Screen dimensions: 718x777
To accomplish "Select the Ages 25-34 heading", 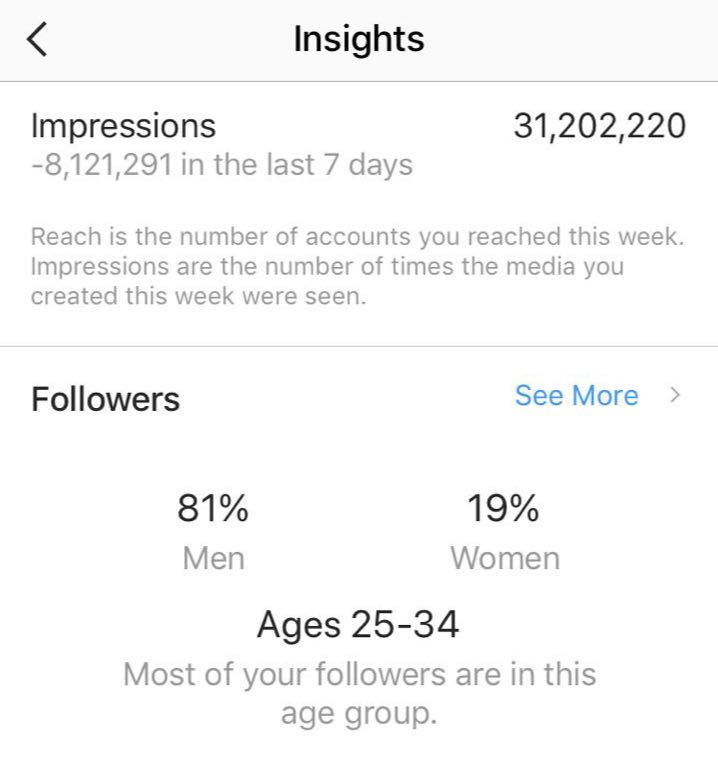I will (358, 625).
